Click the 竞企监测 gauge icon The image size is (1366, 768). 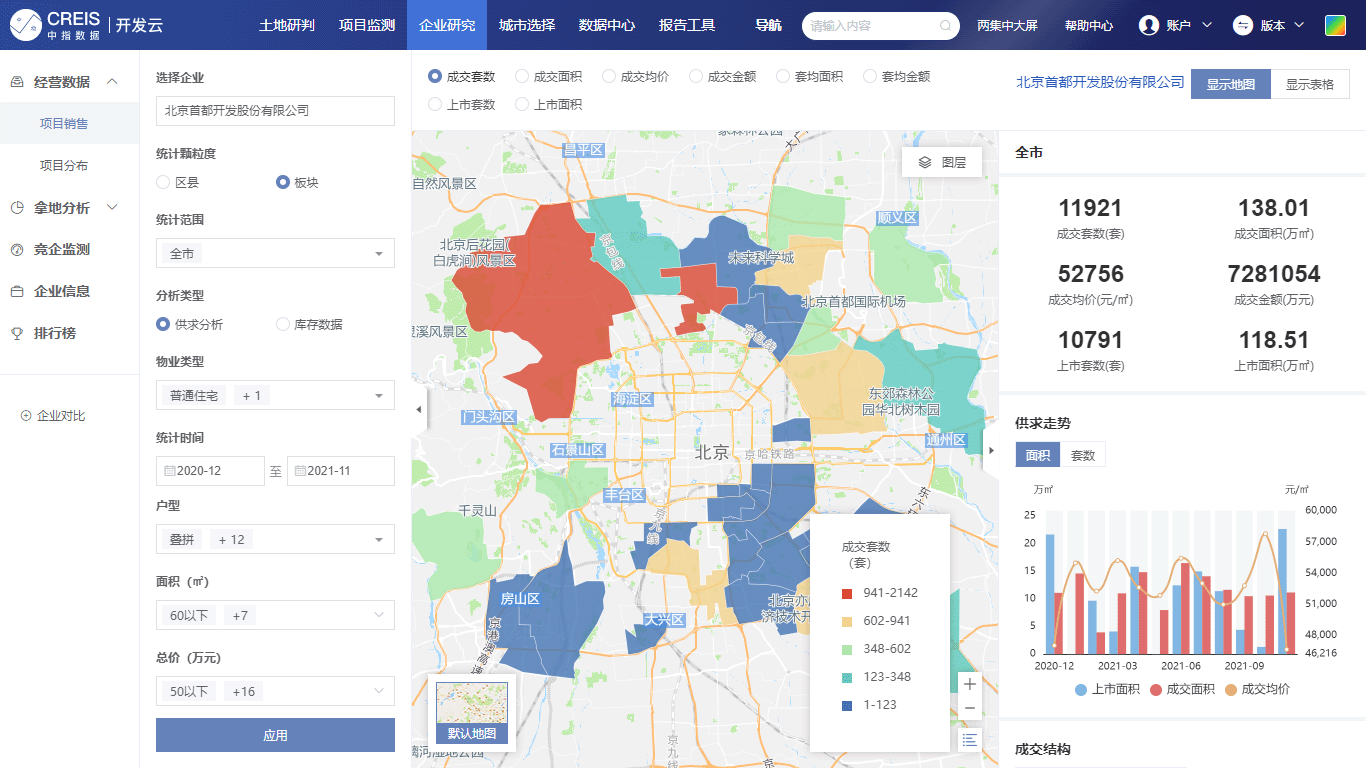click(17, 250)
